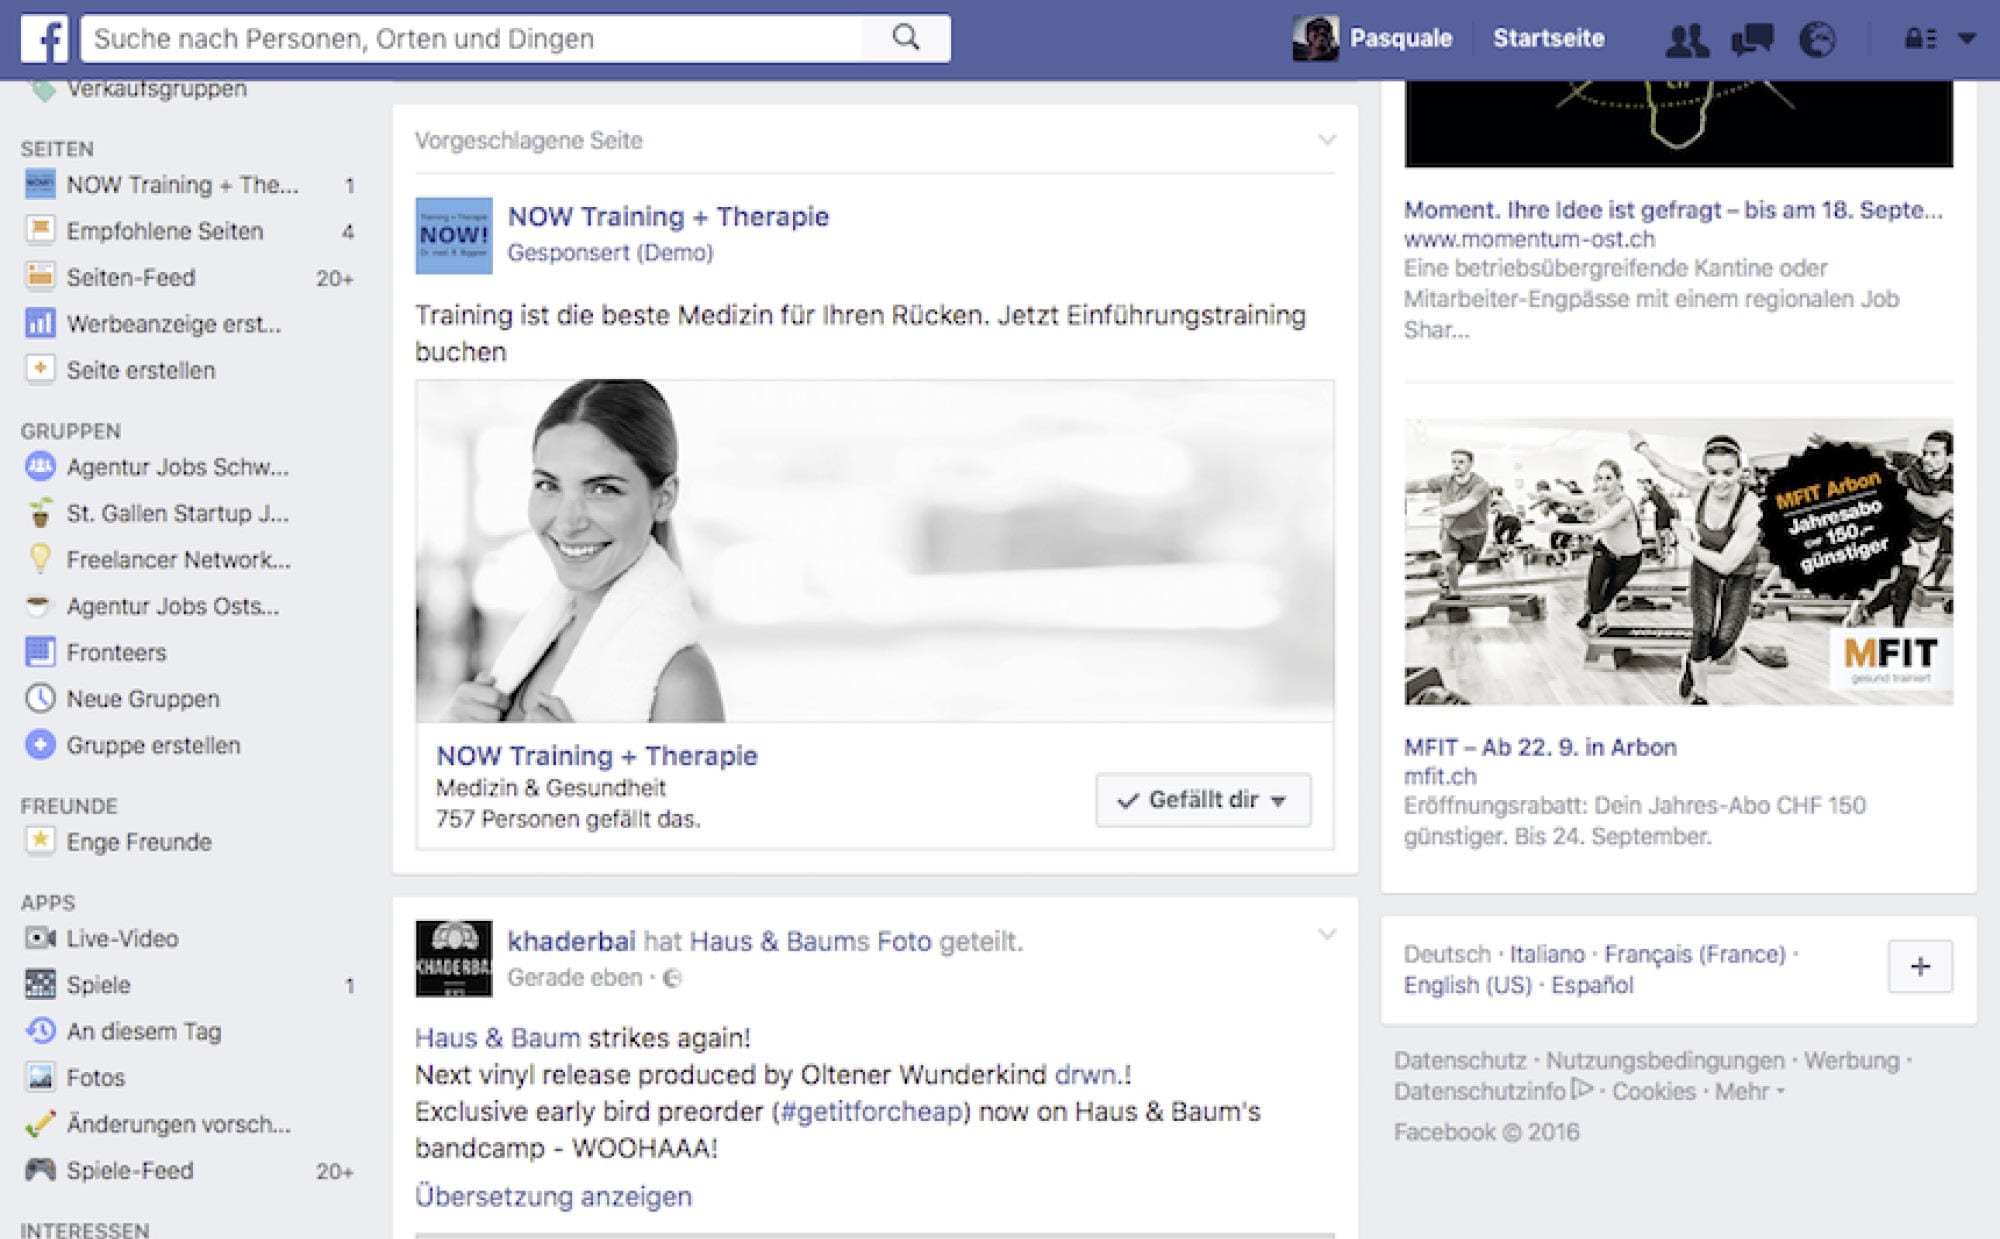Expand options chevron on khaderbai post
Viewport: 2000px width, 1239px height.
point(1327,935)
